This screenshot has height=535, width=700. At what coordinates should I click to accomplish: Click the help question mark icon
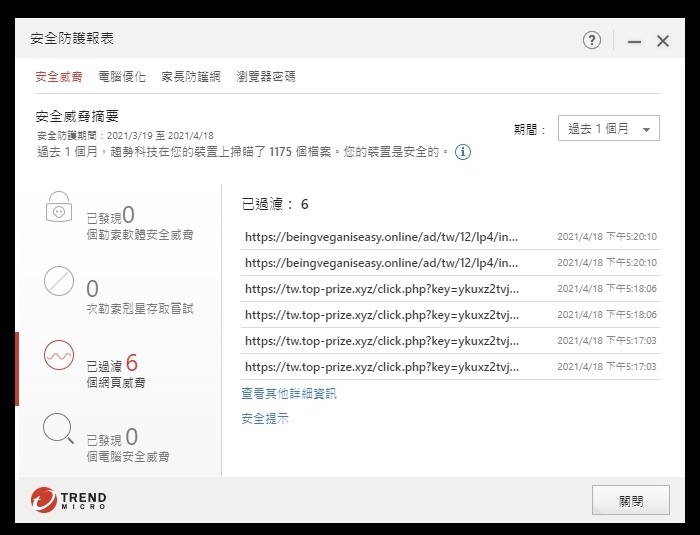592,40
